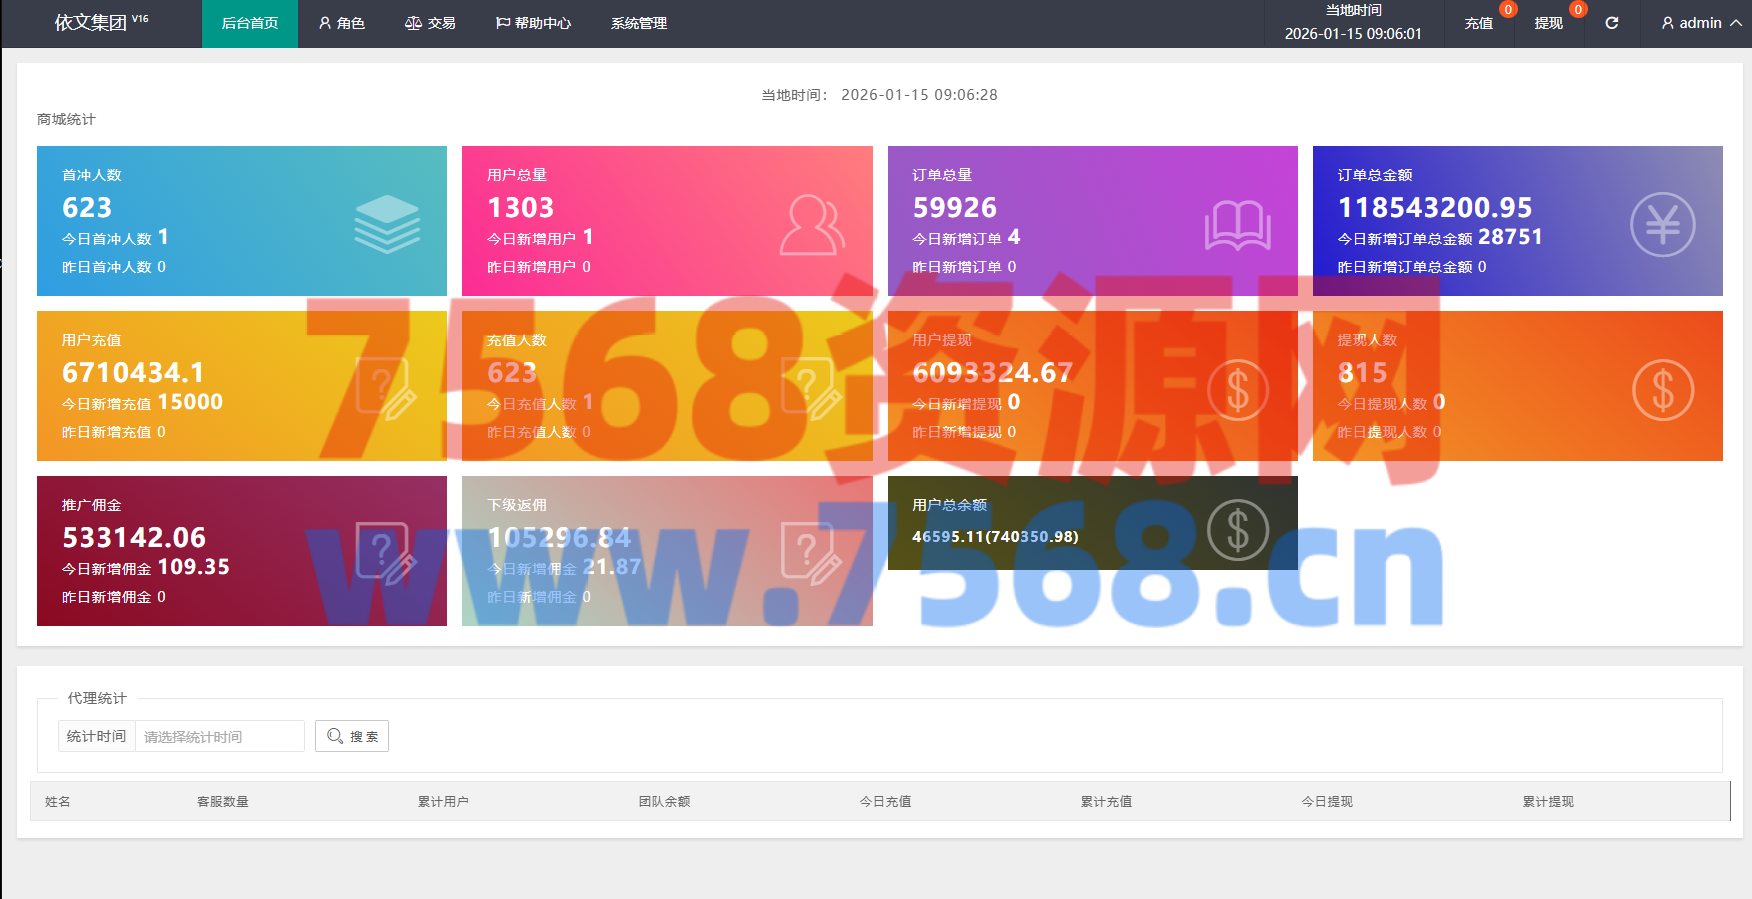Click the question-edit icon in 用户充值 card
1752x899 pixels.
(x=387, y=389)
